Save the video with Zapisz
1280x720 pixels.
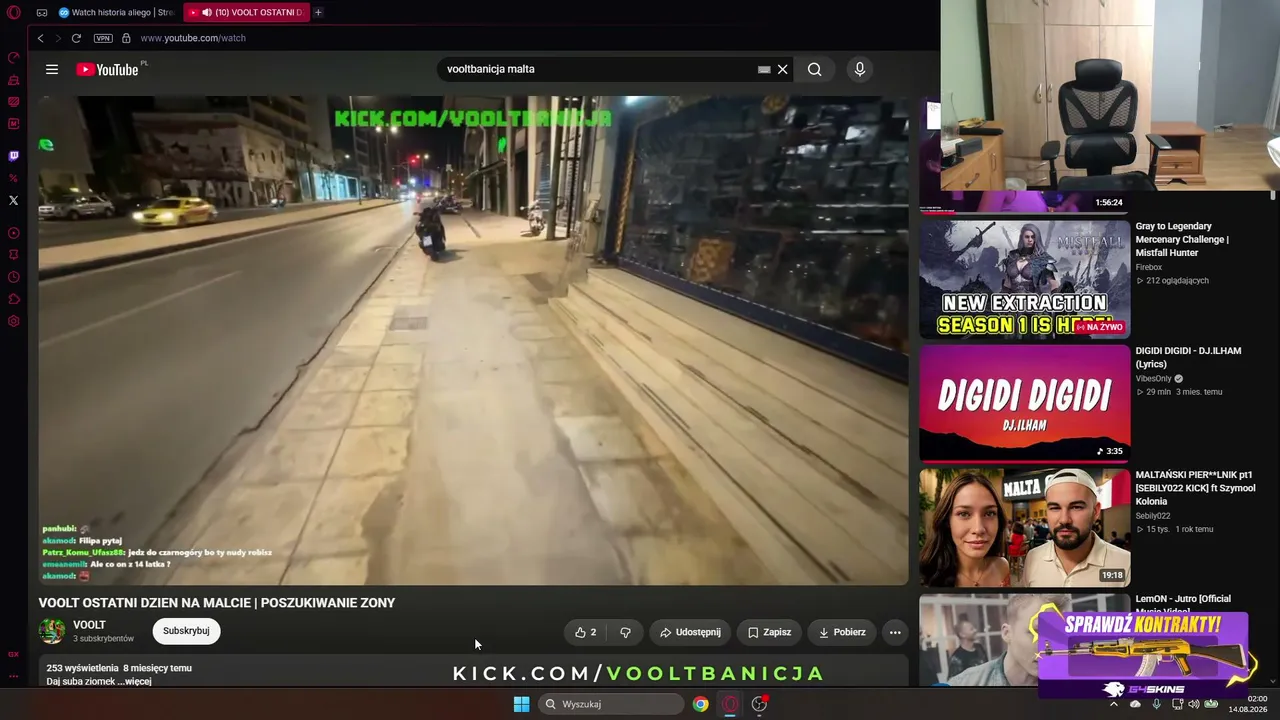point(769,632)
